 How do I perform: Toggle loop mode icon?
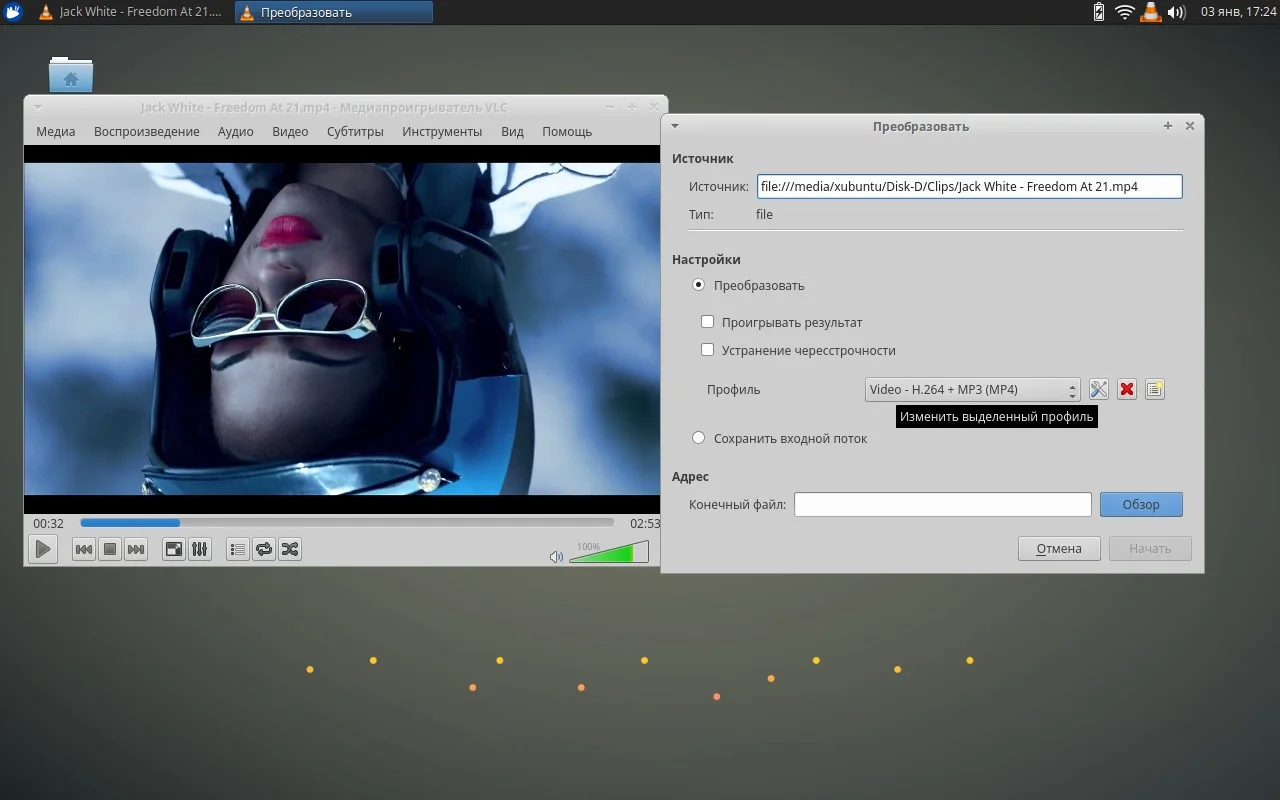point(264,549)
